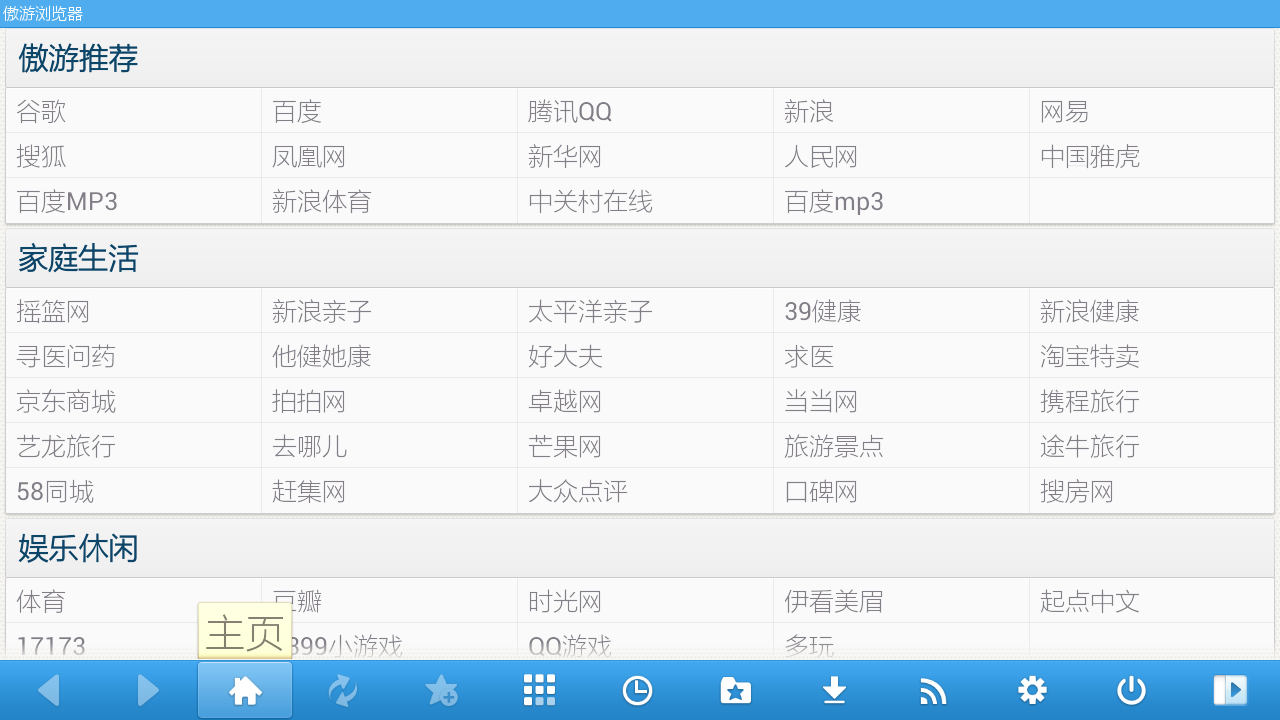Screen dimensions: 1280x720
Task: Go back with the left arrow icon
Action: click(49, 690)
